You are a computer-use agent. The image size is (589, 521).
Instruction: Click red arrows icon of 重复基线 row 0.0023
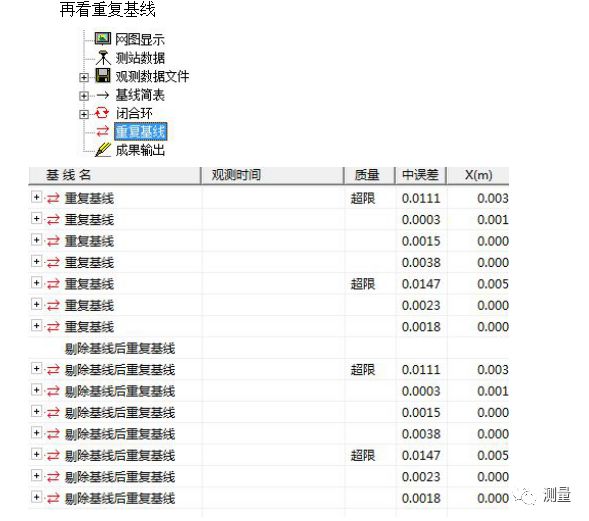tap(53, 305)
